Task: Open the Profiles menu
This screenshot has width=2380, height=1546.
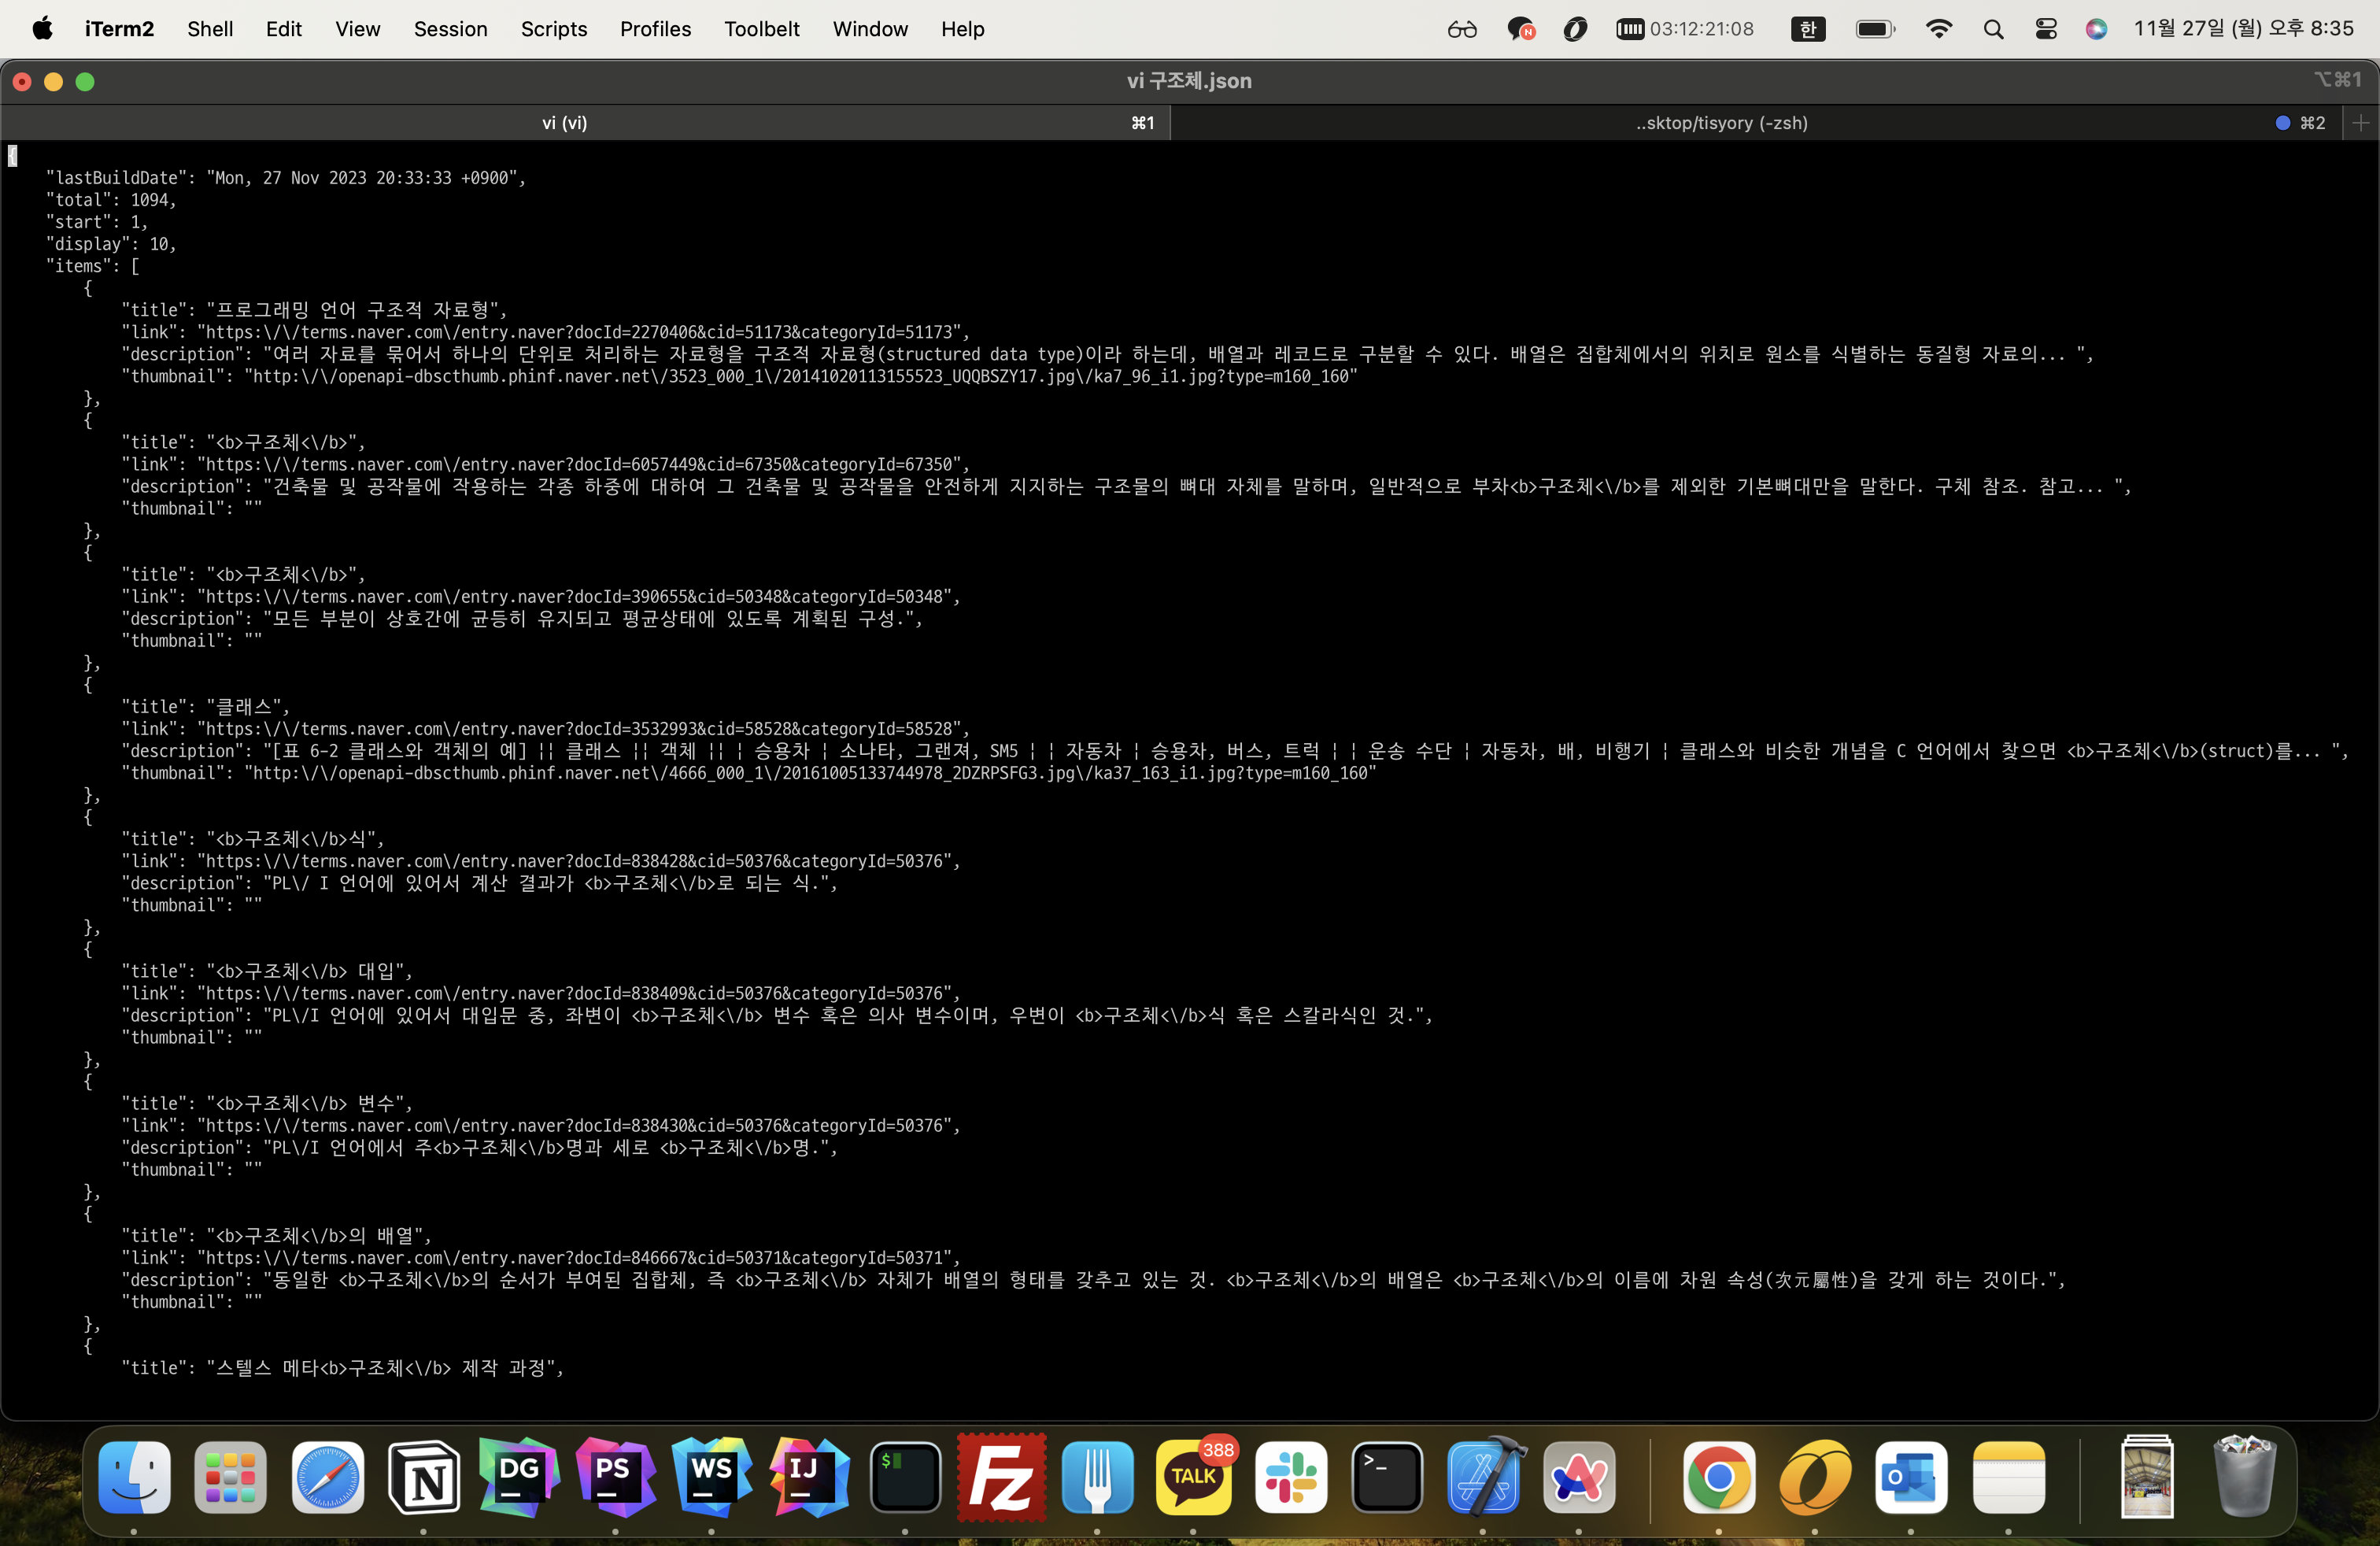Action: (655, 29)
